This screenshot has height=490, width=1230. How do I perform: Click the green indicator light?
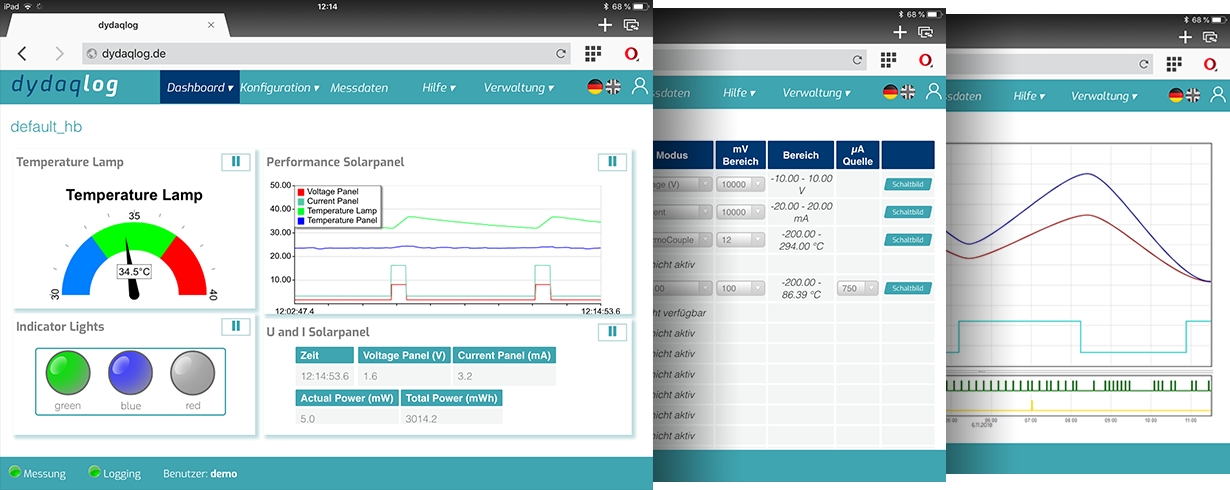coord(68,372)
